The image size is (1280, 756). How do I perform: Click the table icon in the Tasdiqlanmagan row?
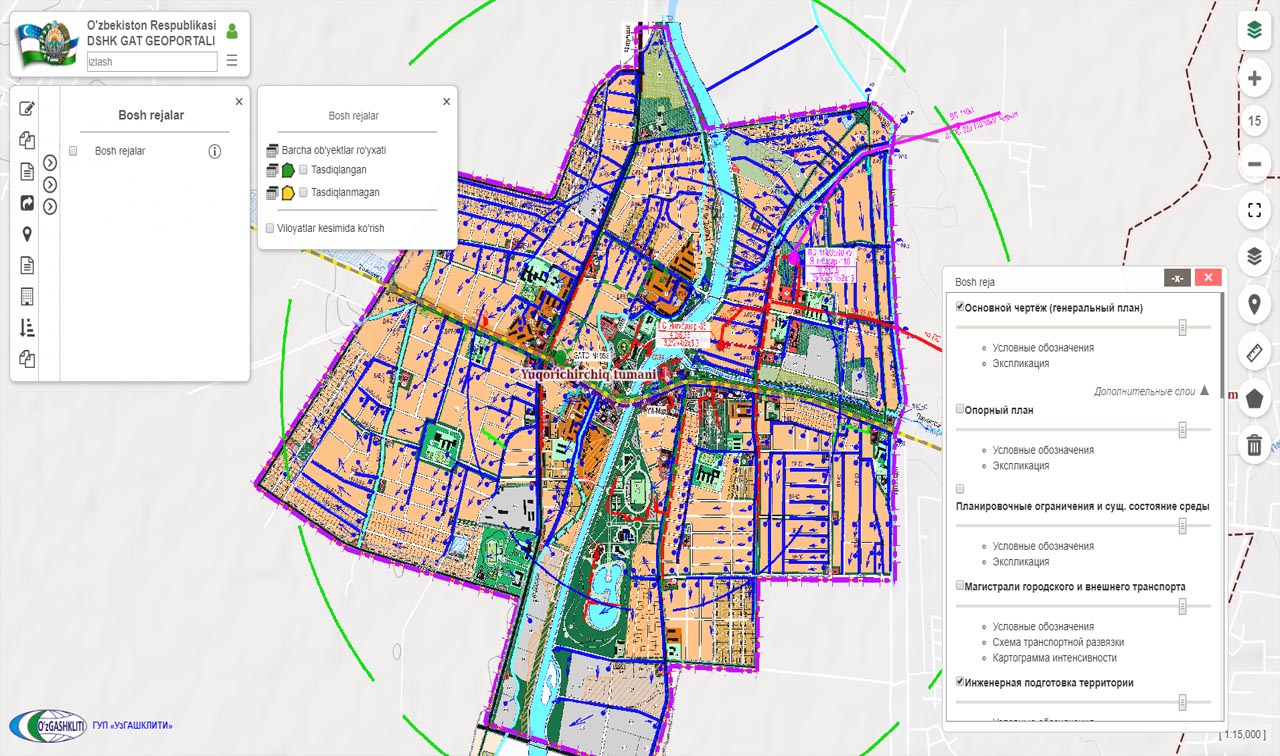[x=272, y=193]
